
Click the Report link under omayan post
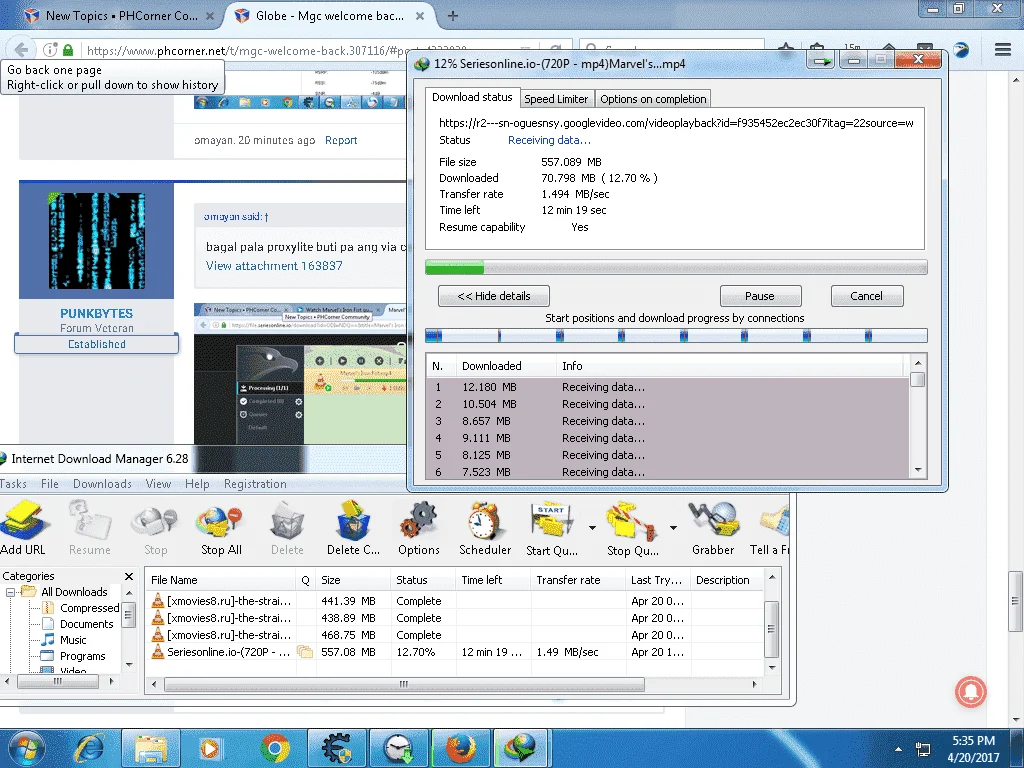pyautogui.click(x=341, y=140)
